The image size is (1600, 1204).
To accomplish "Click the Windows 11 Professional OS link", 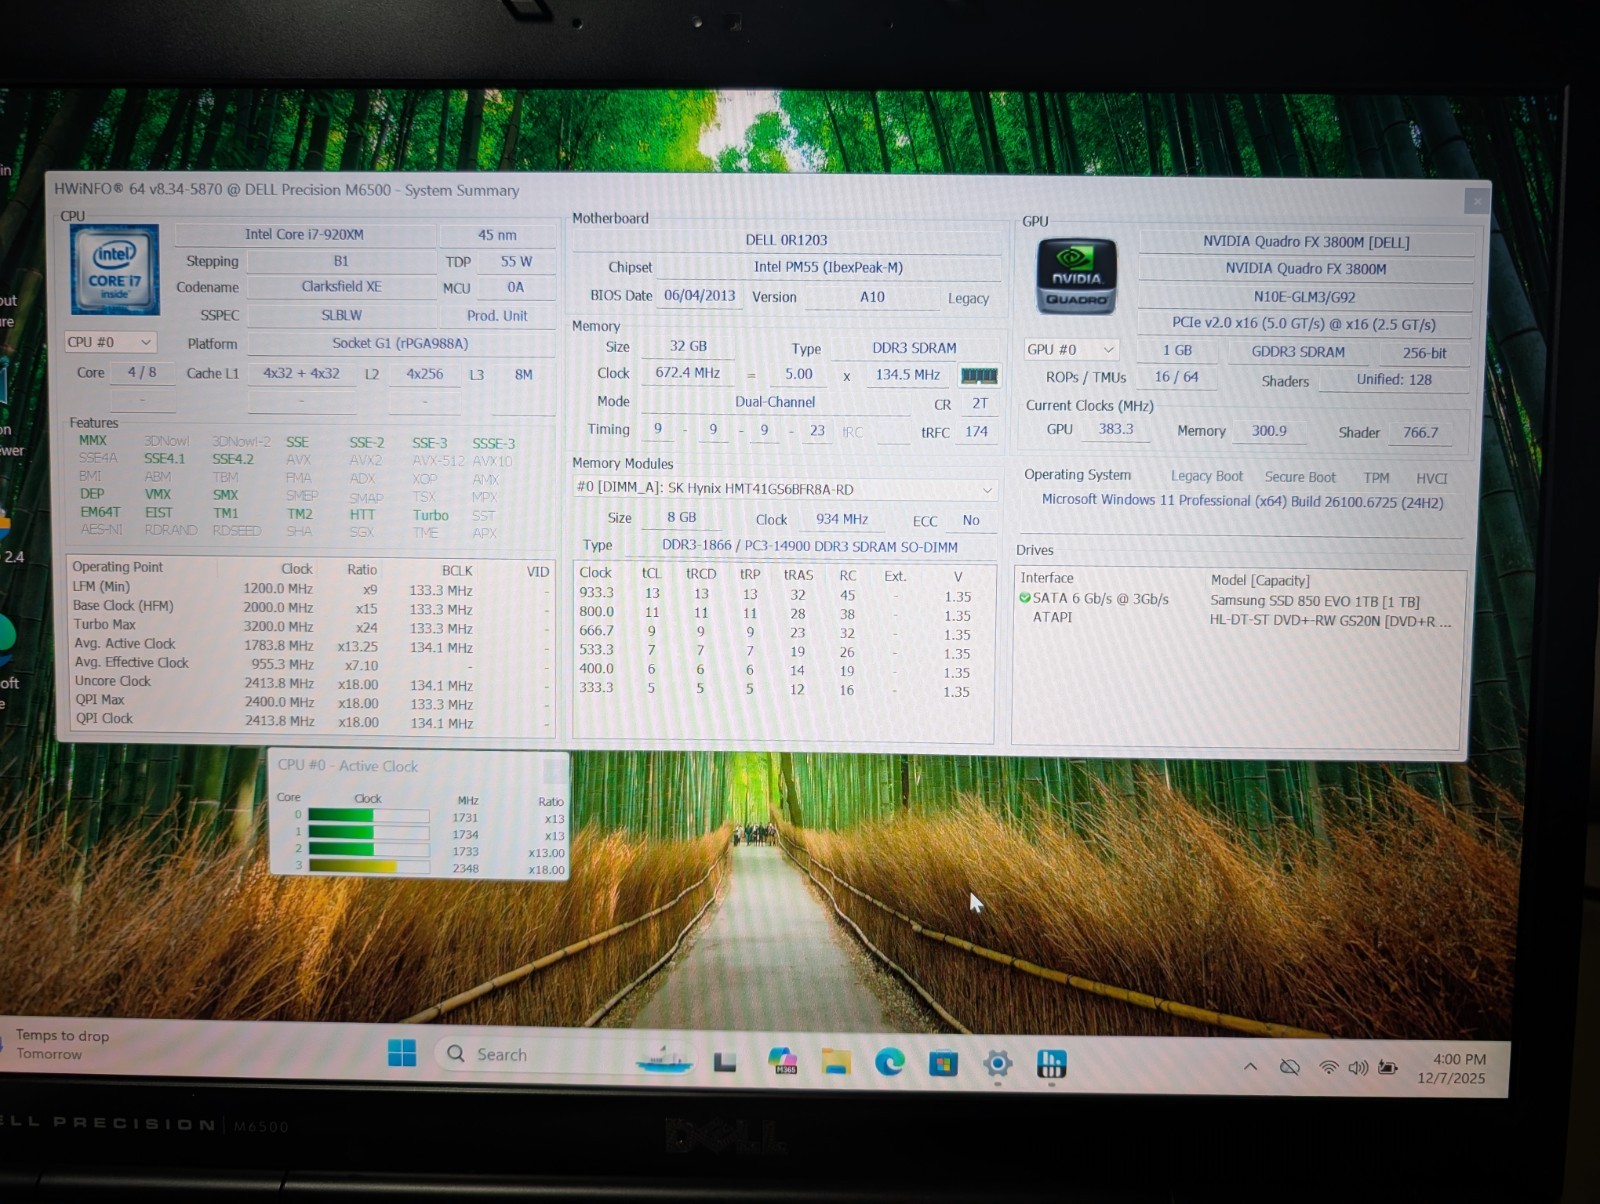I will (x=1243, y=500).
